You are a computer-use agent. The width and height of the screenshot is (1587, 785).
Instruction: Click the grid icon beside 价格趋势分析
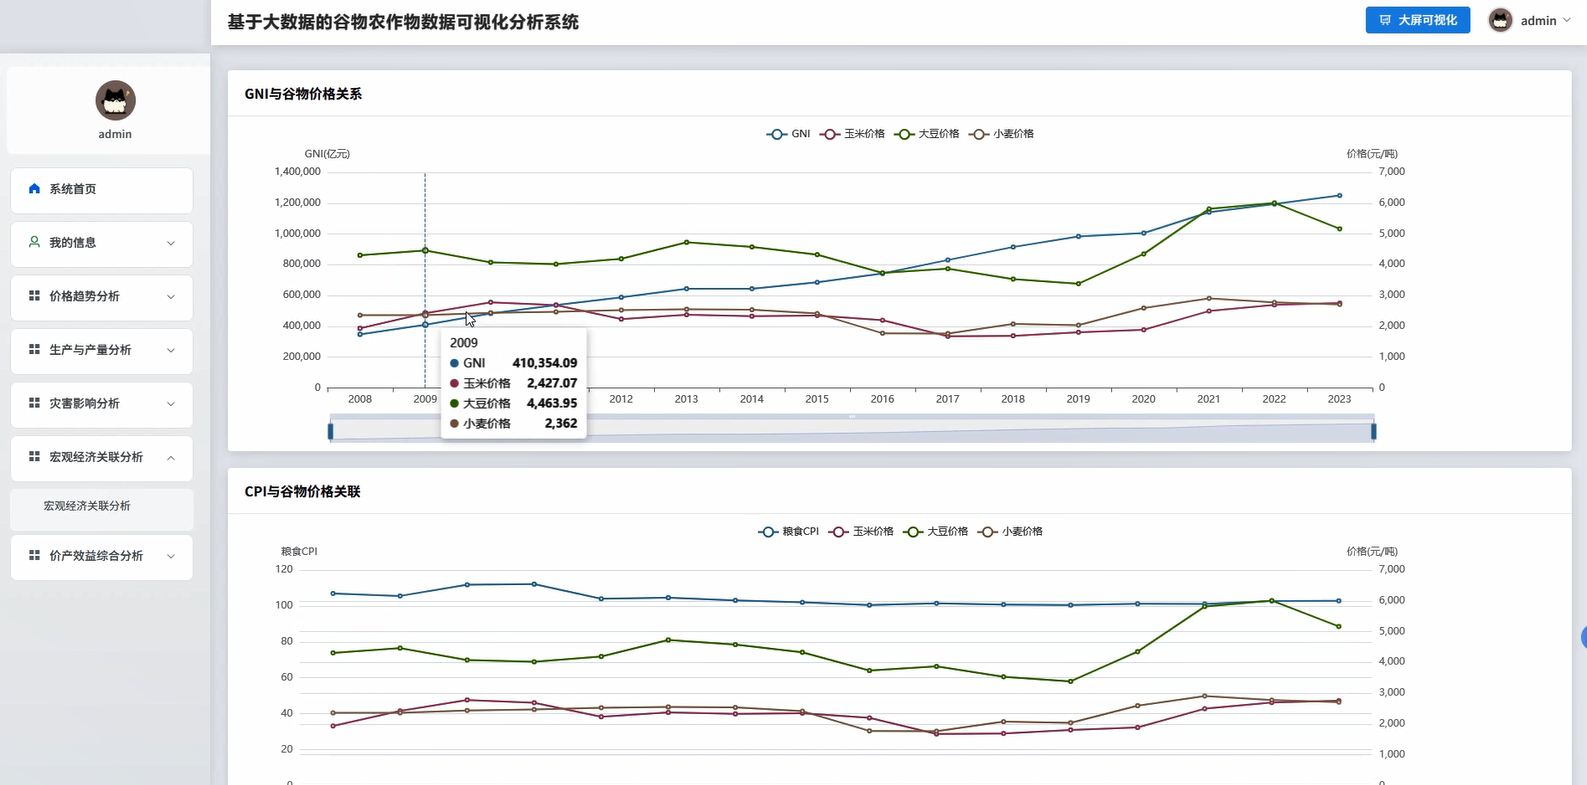34,296
